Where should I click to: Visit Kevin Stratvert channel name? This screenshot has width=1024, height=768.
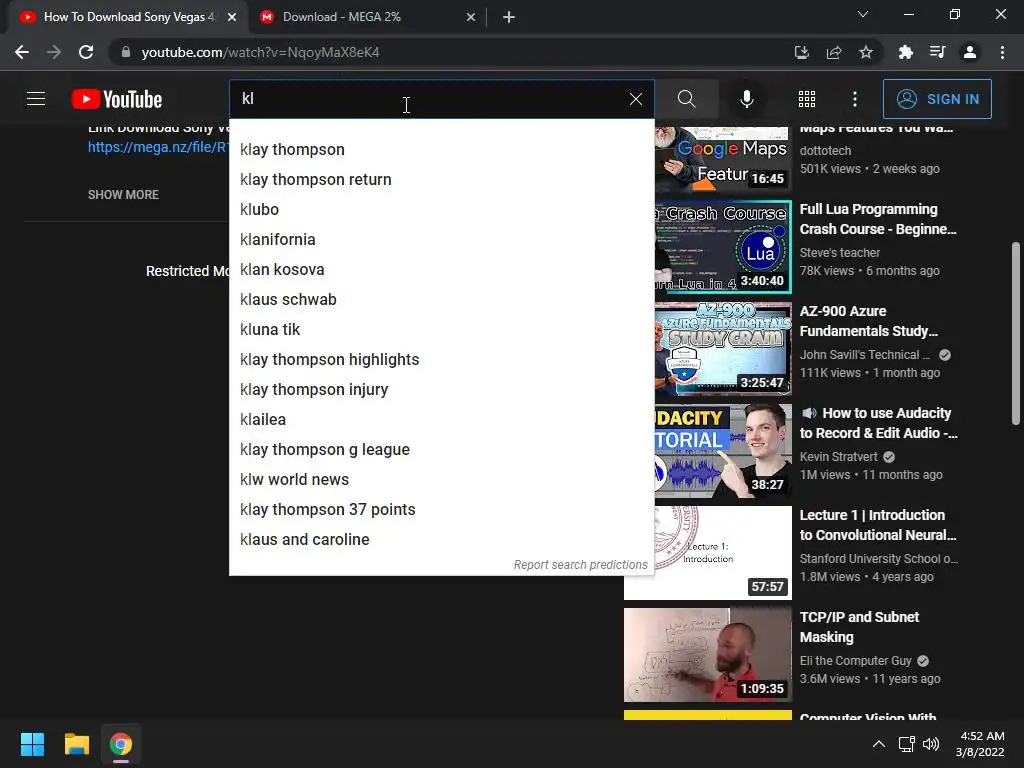pos(839,457)
